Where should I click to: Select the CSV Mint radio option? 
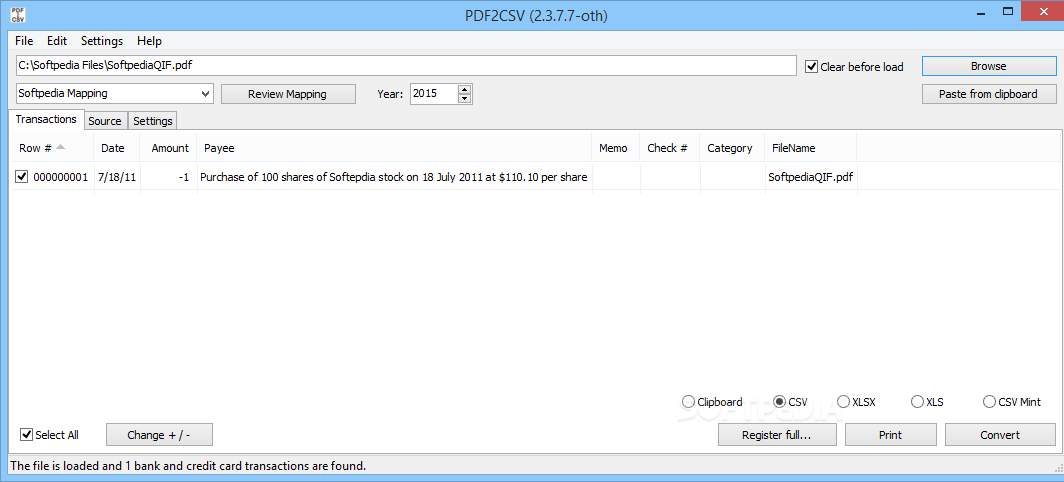click(x=989, y=402)
